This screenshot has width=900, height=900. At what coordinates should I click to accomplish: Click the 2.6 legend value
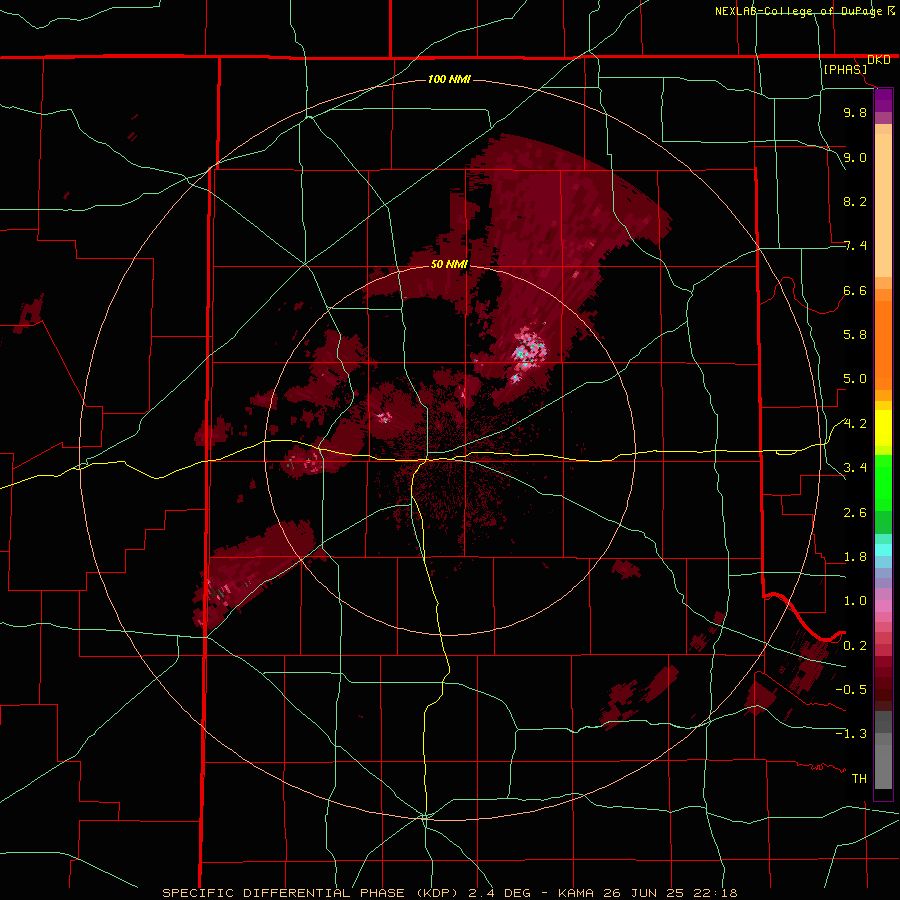[x=855, y=513]
